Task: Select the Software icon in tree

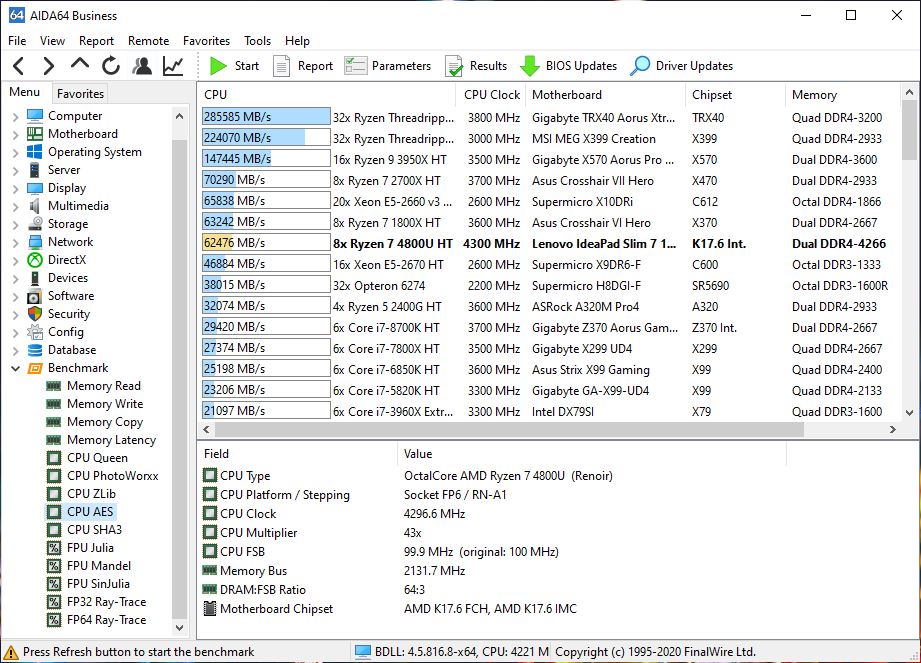Action: [35, 296]
